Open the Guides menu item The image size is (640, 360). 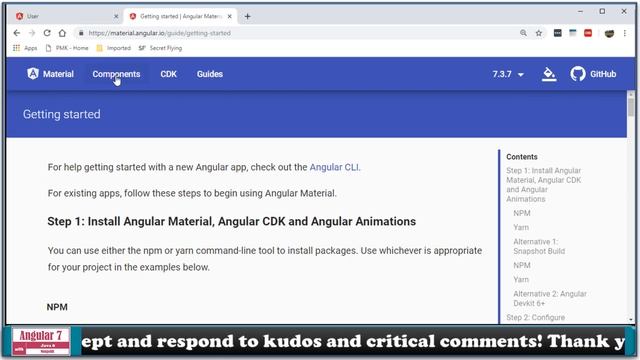click(x=210, y=74)
